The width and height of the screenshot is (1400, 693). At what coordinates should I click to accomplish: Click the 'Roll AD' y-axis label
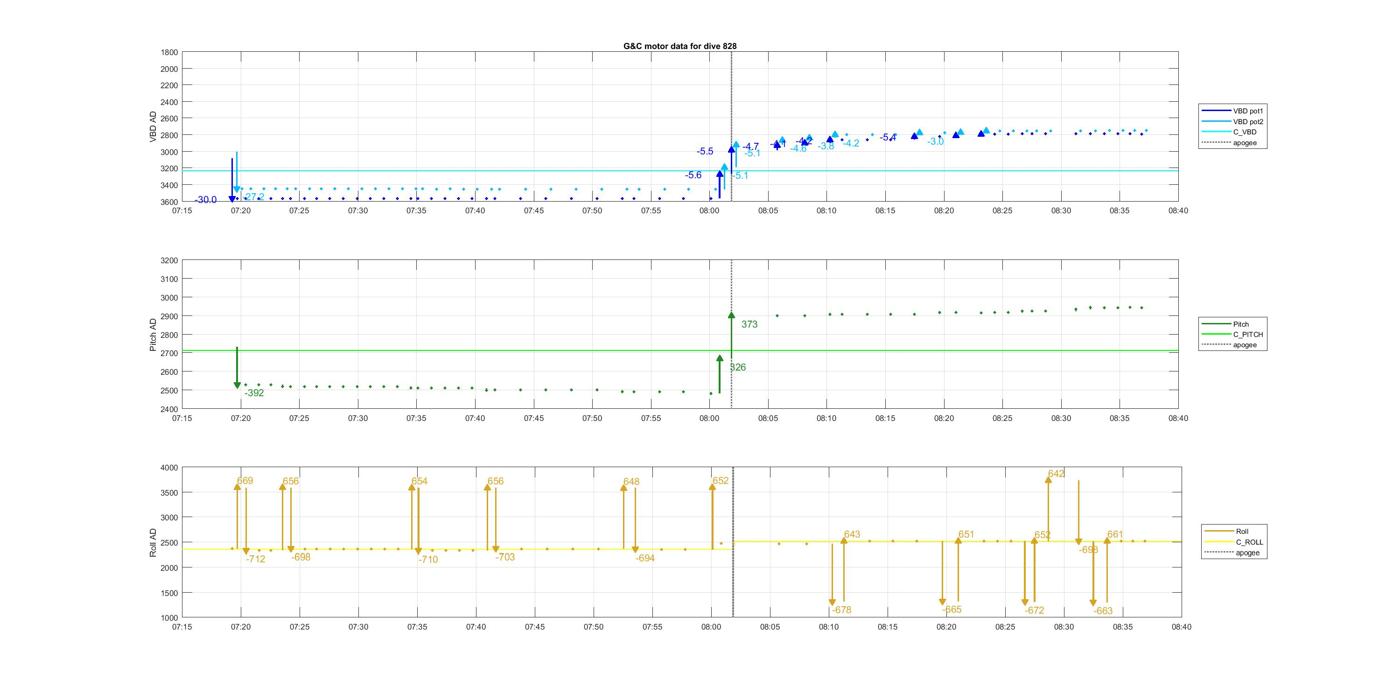[154, 542]
